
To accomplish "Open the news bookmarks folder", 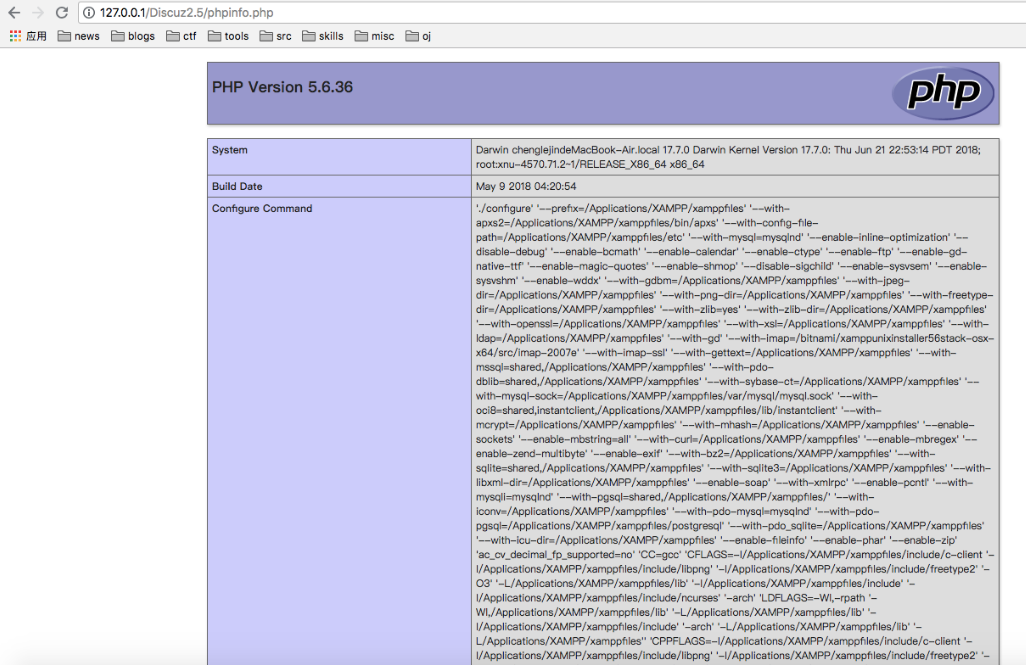I will pos(79,36).
